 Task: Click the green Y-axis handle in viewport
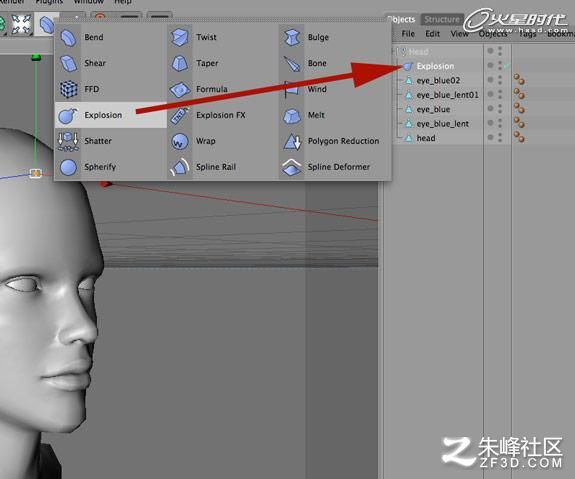[36, 57]
